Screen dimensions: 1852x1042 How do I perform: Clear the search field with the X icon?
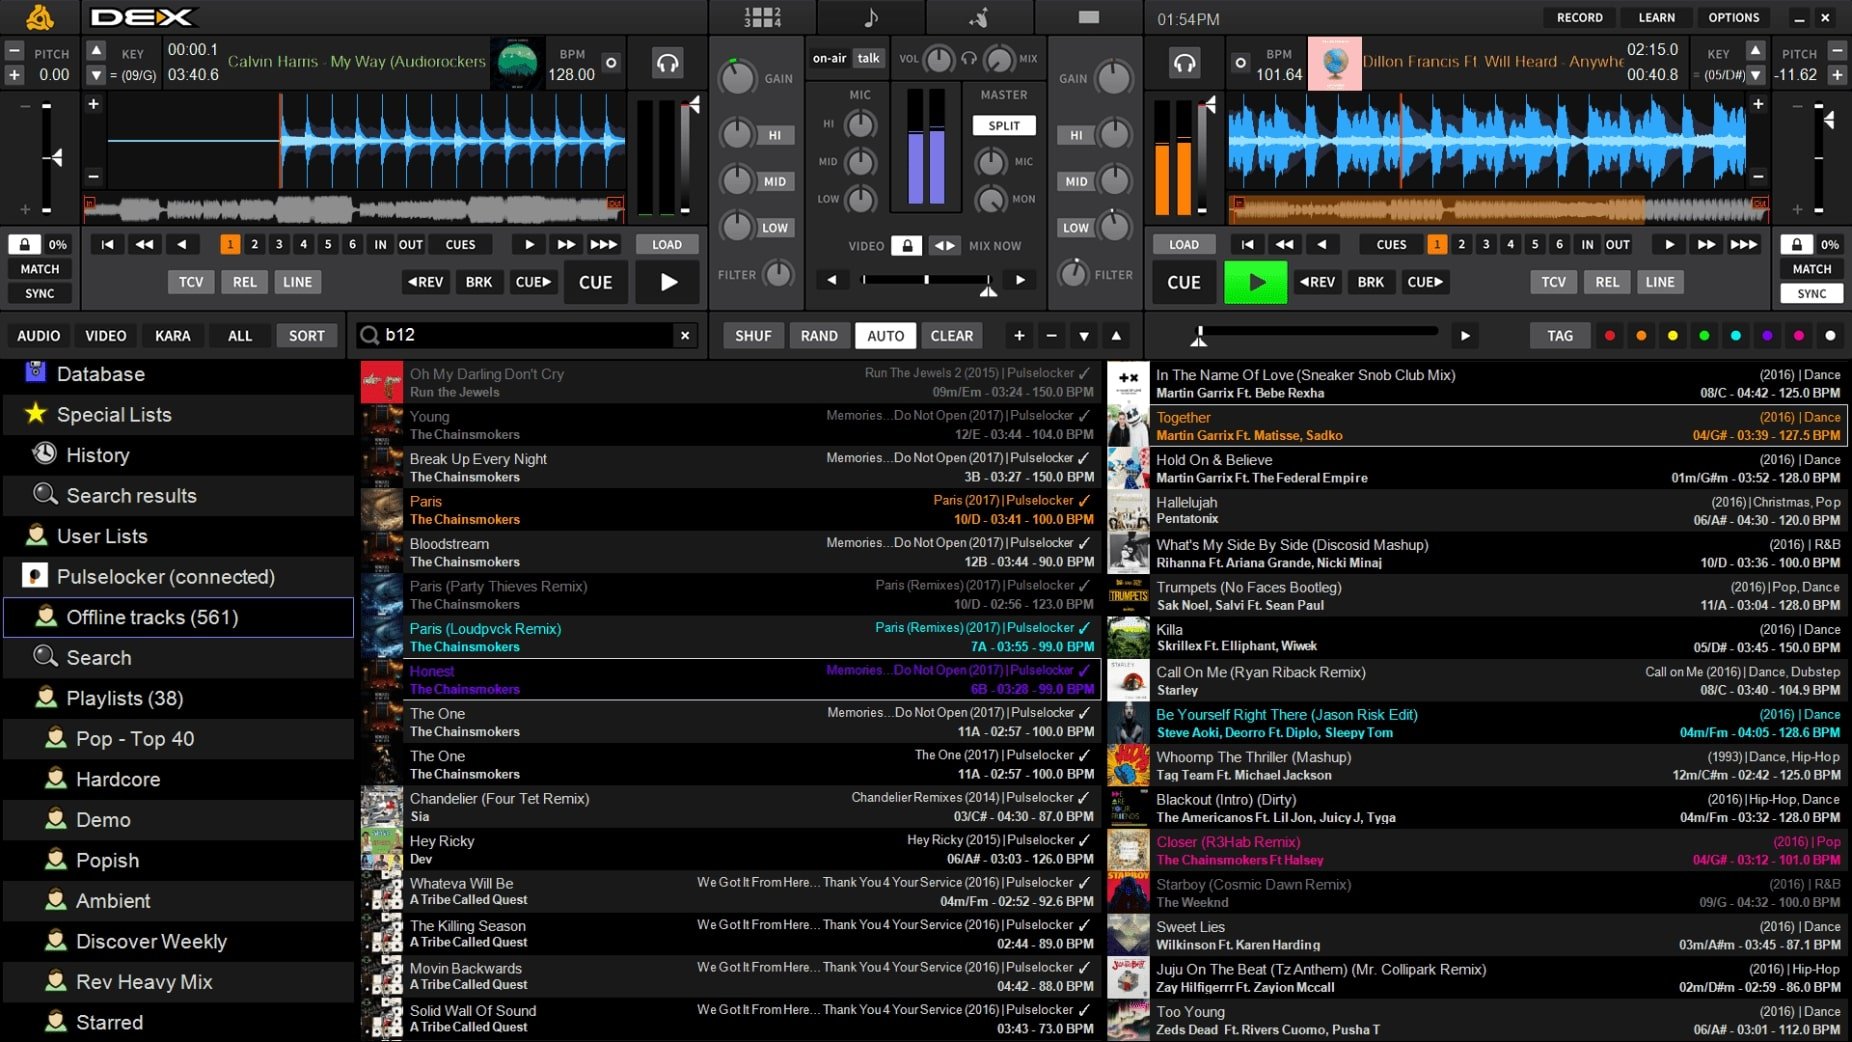685,336
